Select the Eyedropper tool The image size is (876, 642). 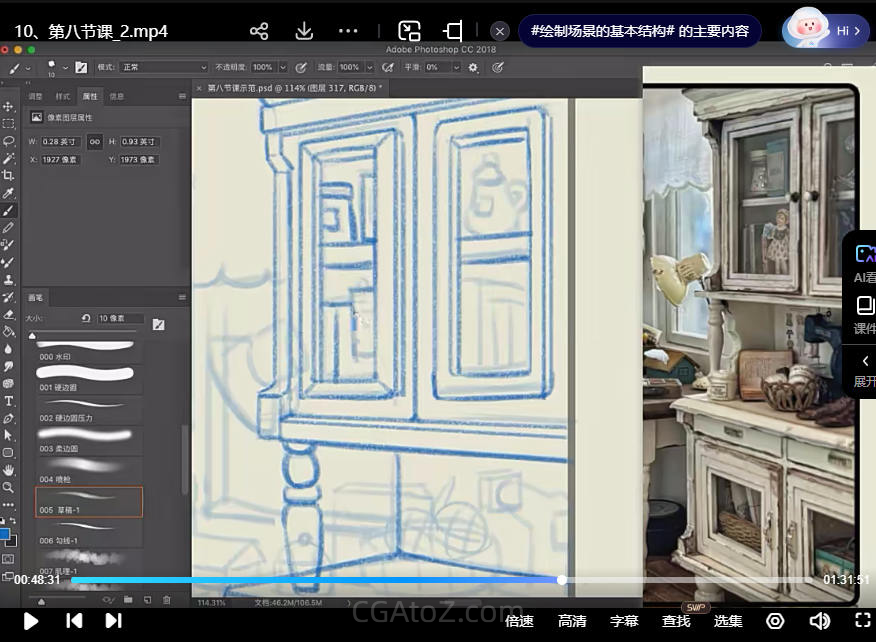8,193
